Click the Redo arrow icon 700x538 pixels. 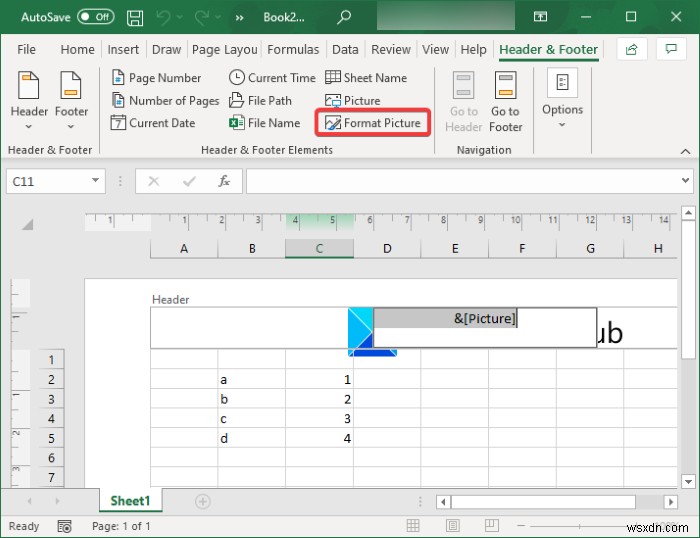pos(202,17)
